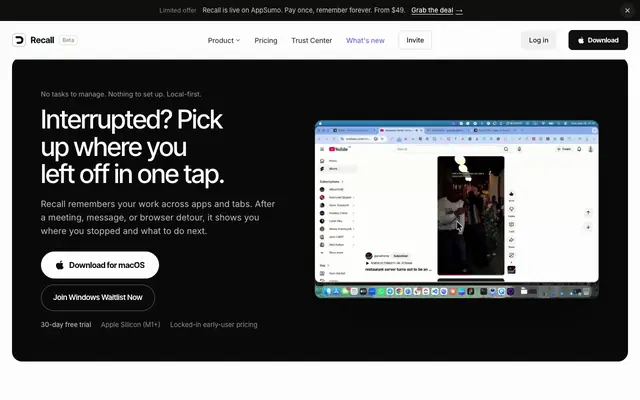
Task: Click hamburger menu icon in demo video
Action: point(322,149)
